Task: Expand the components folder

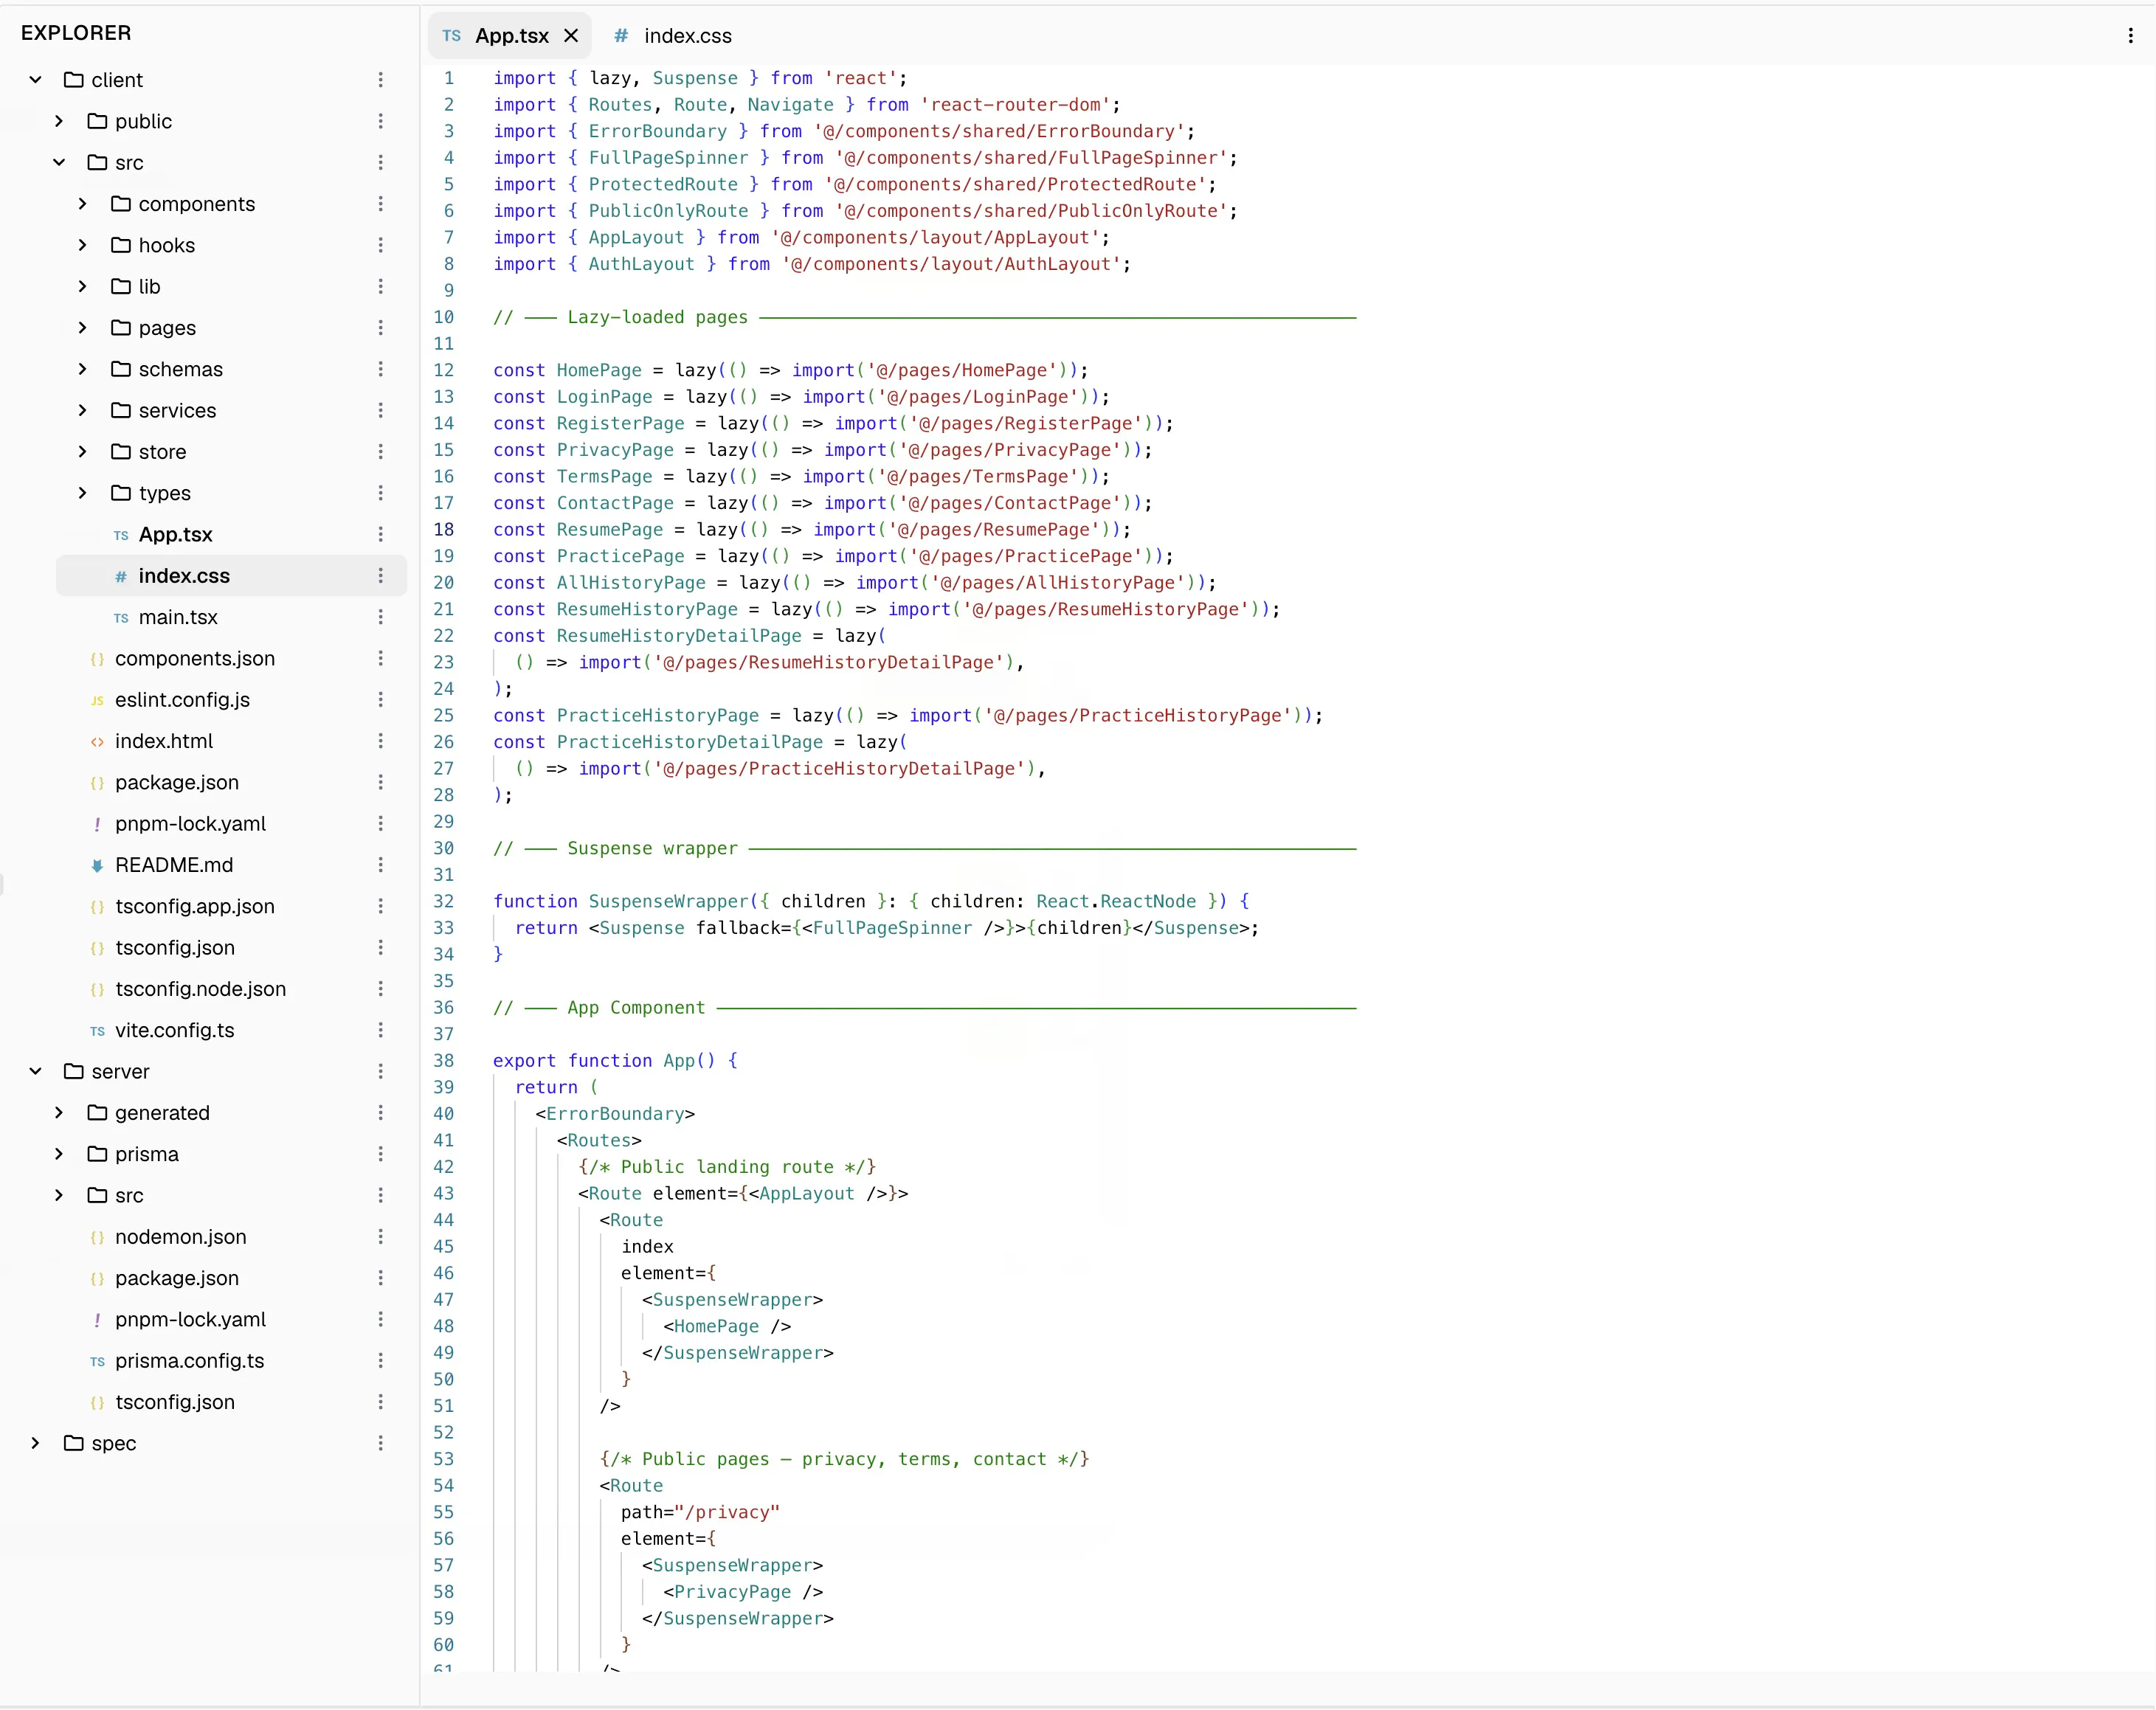Action: [83, 204]
